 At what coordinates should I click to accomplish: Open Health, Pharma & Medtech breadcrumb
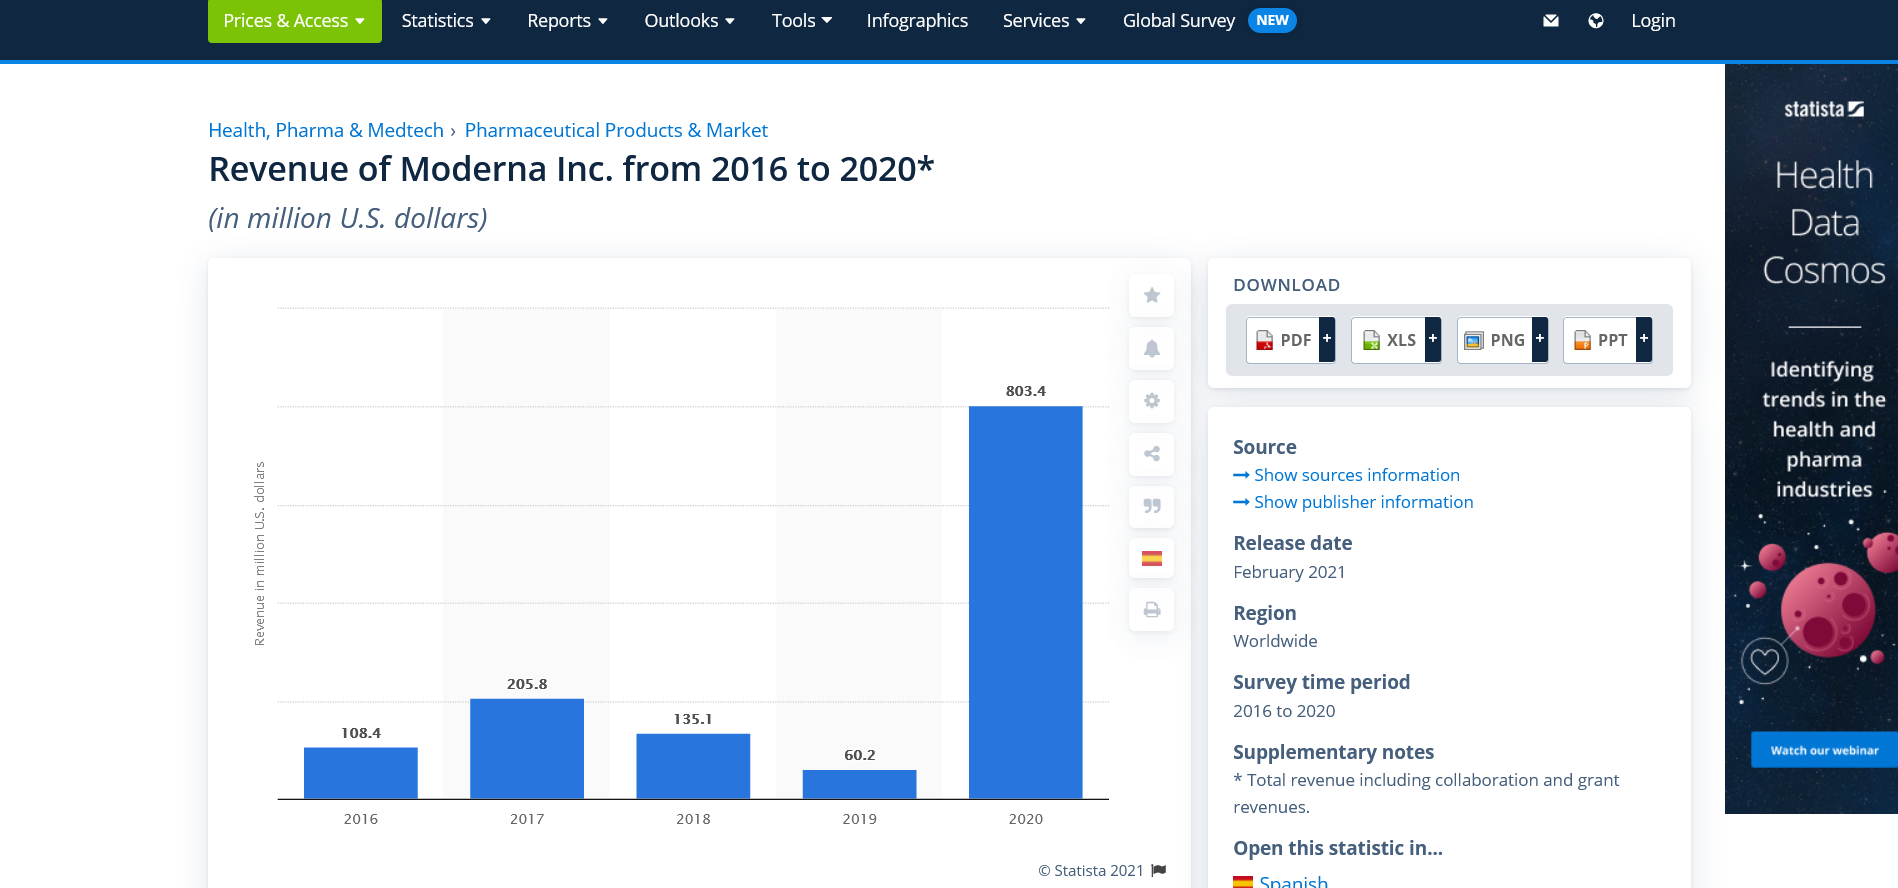[326, 130]
